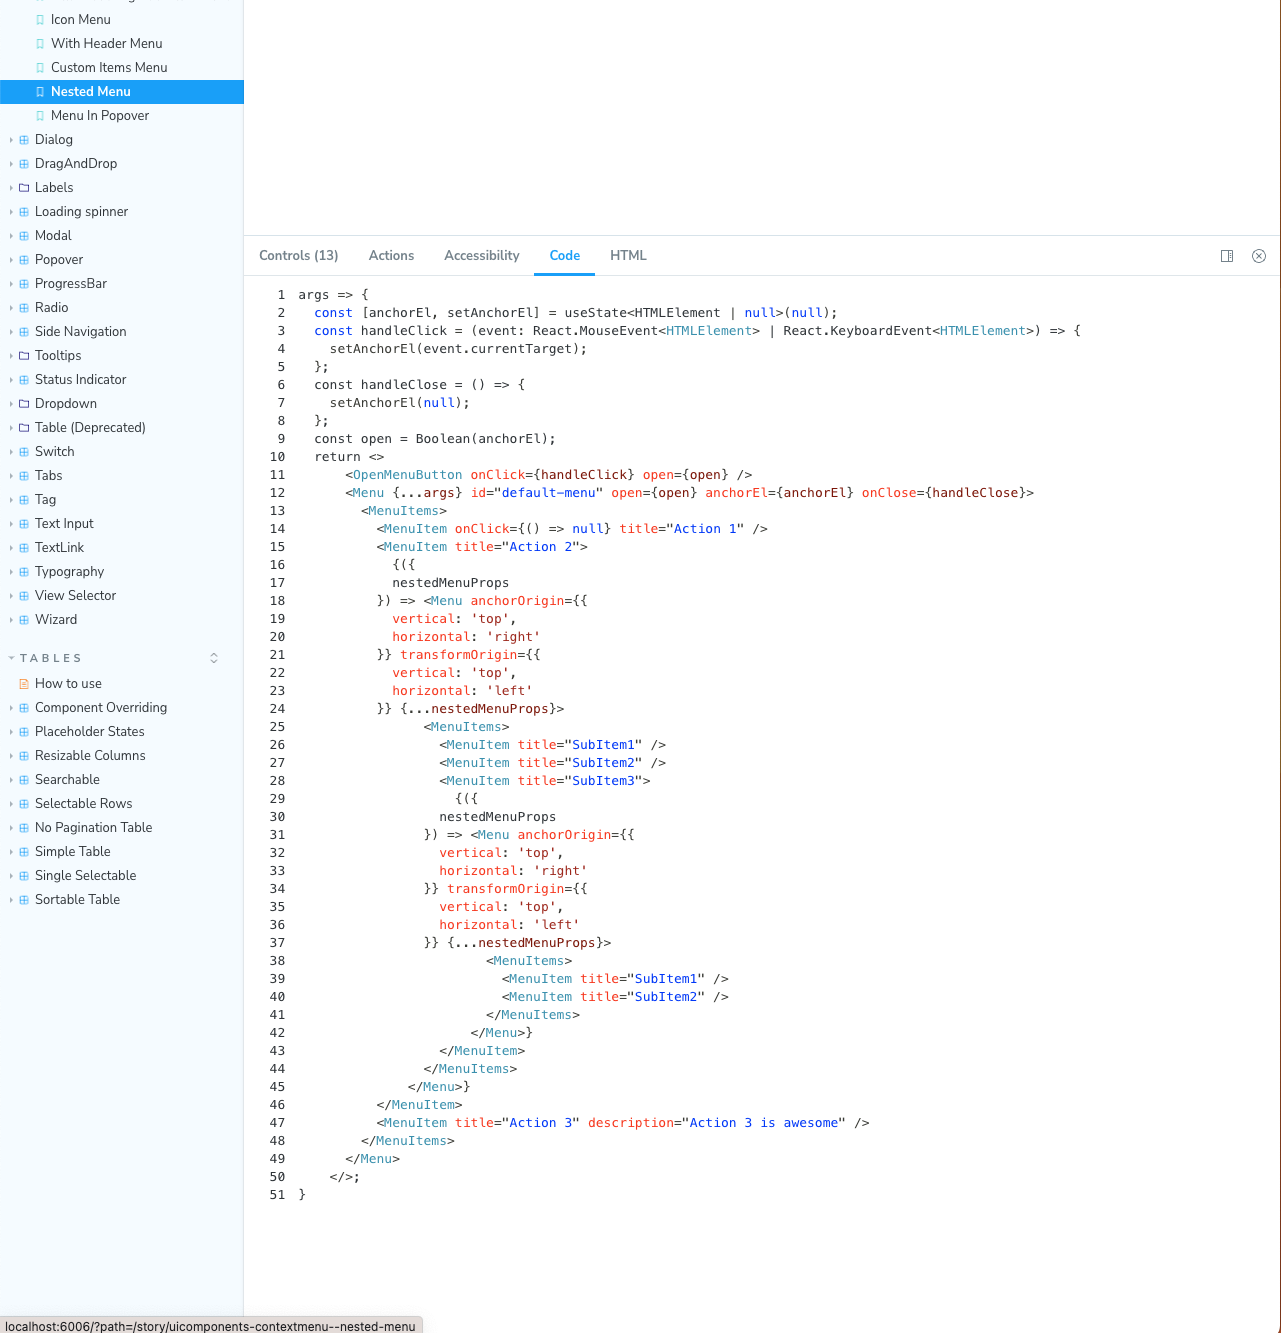Switch to the Actions tab
Viewport: 1281px width, 1333px height.
click(391, 255)
